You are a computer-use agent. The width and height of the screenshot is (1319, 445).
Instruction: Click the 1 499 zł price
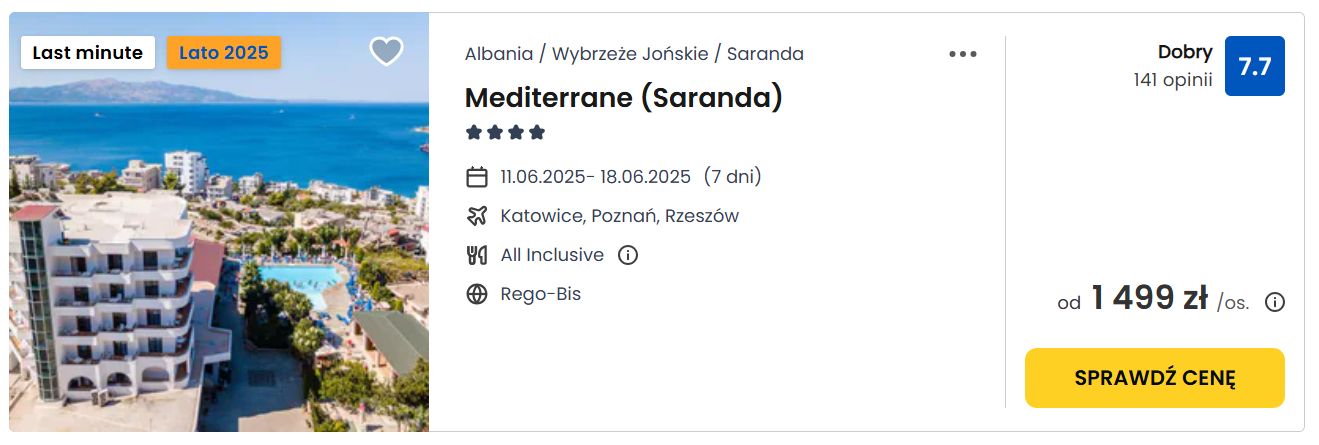(x=1149, y=298)
